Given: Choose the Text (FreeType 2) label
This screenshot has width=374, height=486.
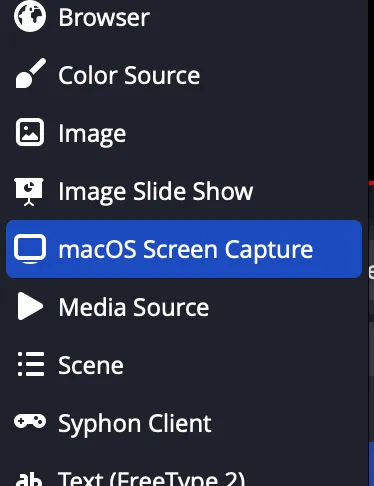Looking at the screenshot, I should pos(151,479).
